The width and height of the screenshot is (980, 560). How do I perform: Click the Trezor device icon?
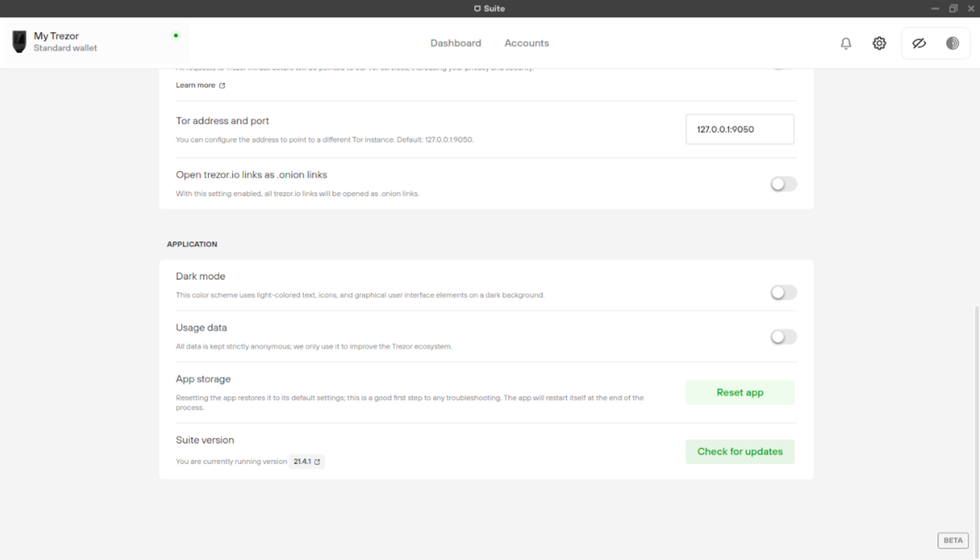coord(19,42)
